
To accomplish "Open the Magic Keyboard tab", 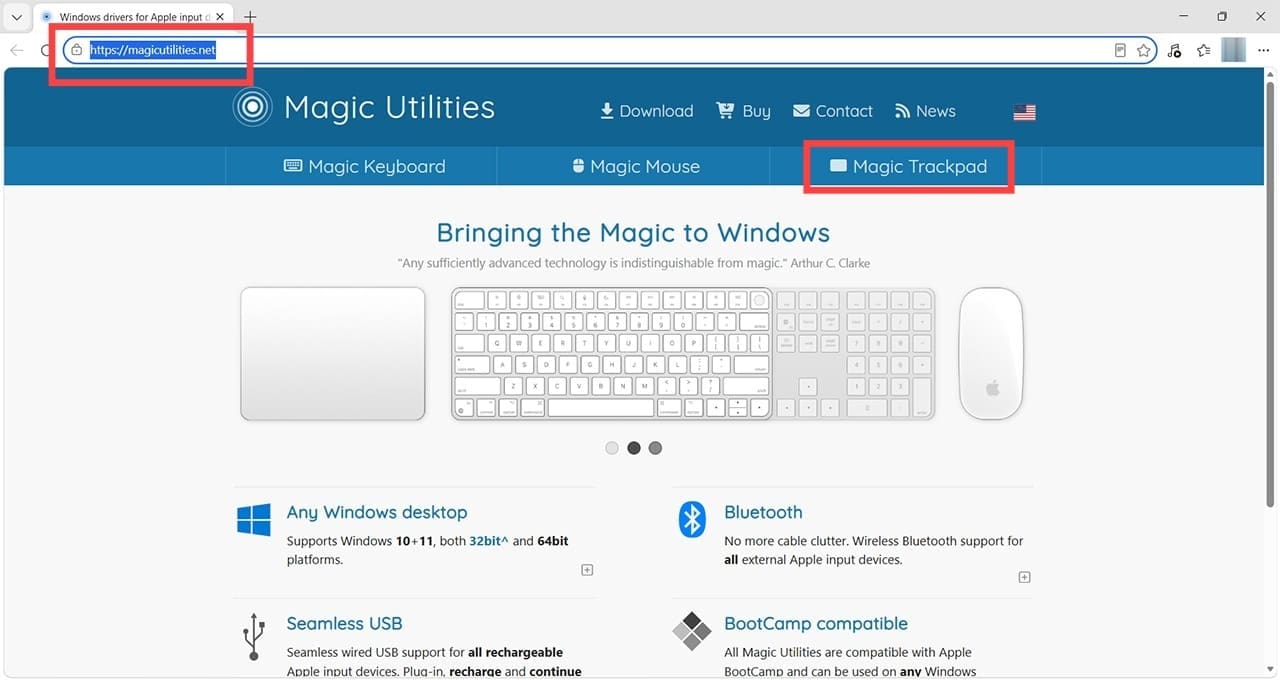I will coord(364,166).
